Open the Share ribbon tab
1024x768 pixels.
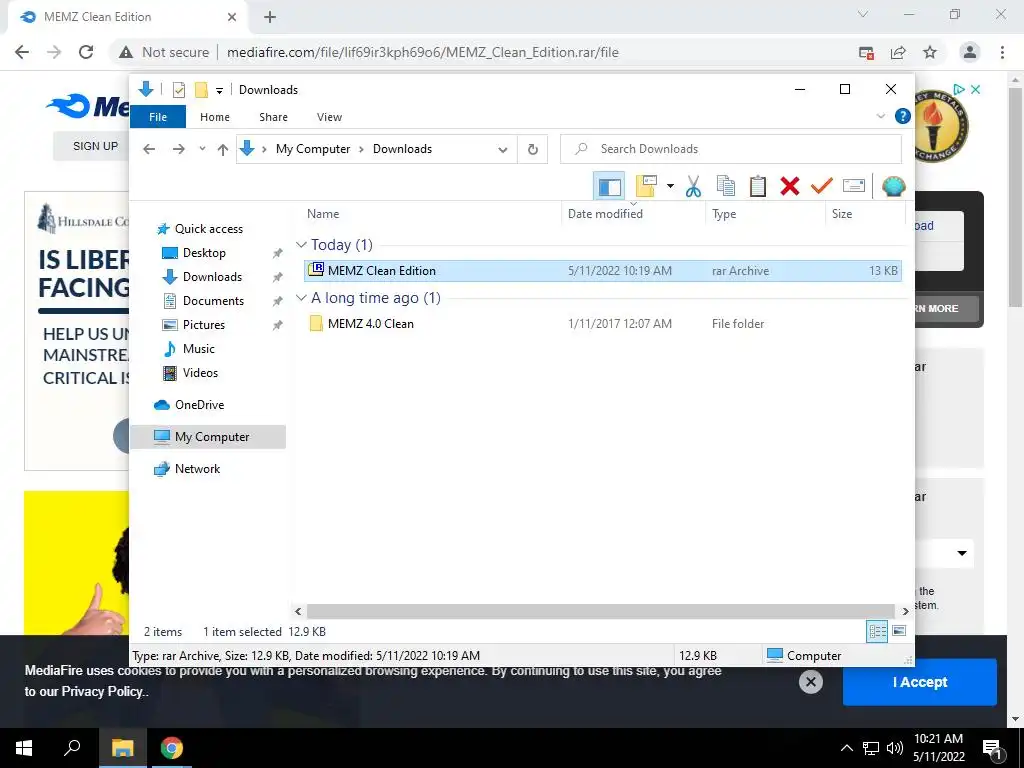point(273,117)
